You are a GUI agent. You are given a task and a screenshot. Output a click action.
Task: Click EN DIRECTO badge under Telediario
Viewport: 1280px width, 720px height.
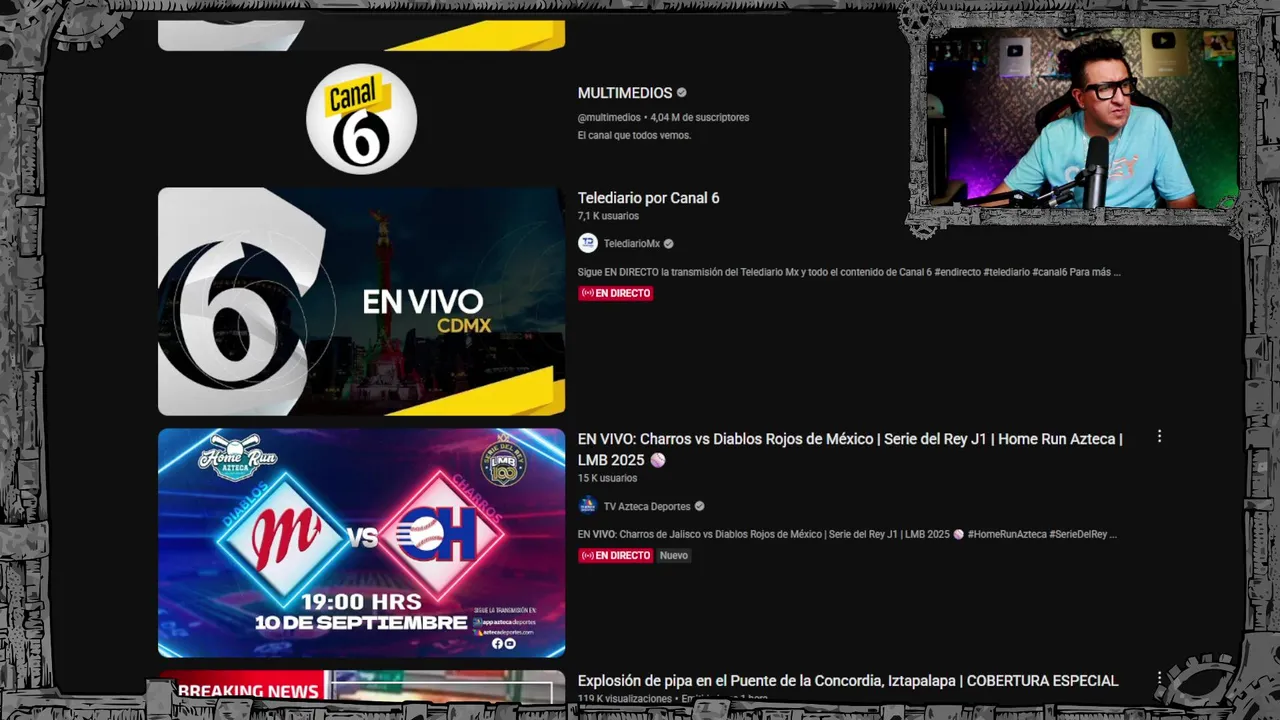(x=616, y=293)
